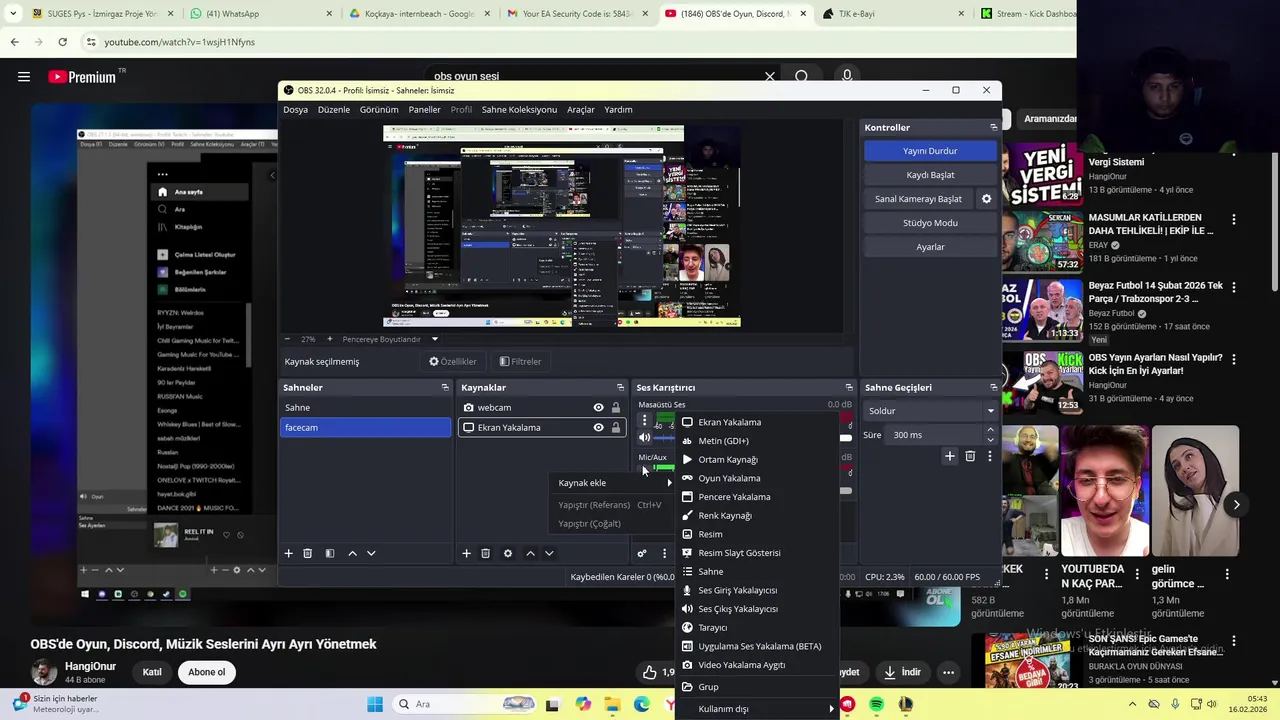Delete selected scene with trash icon
The width and height of the screenshot is (1280, 720).
308,553
